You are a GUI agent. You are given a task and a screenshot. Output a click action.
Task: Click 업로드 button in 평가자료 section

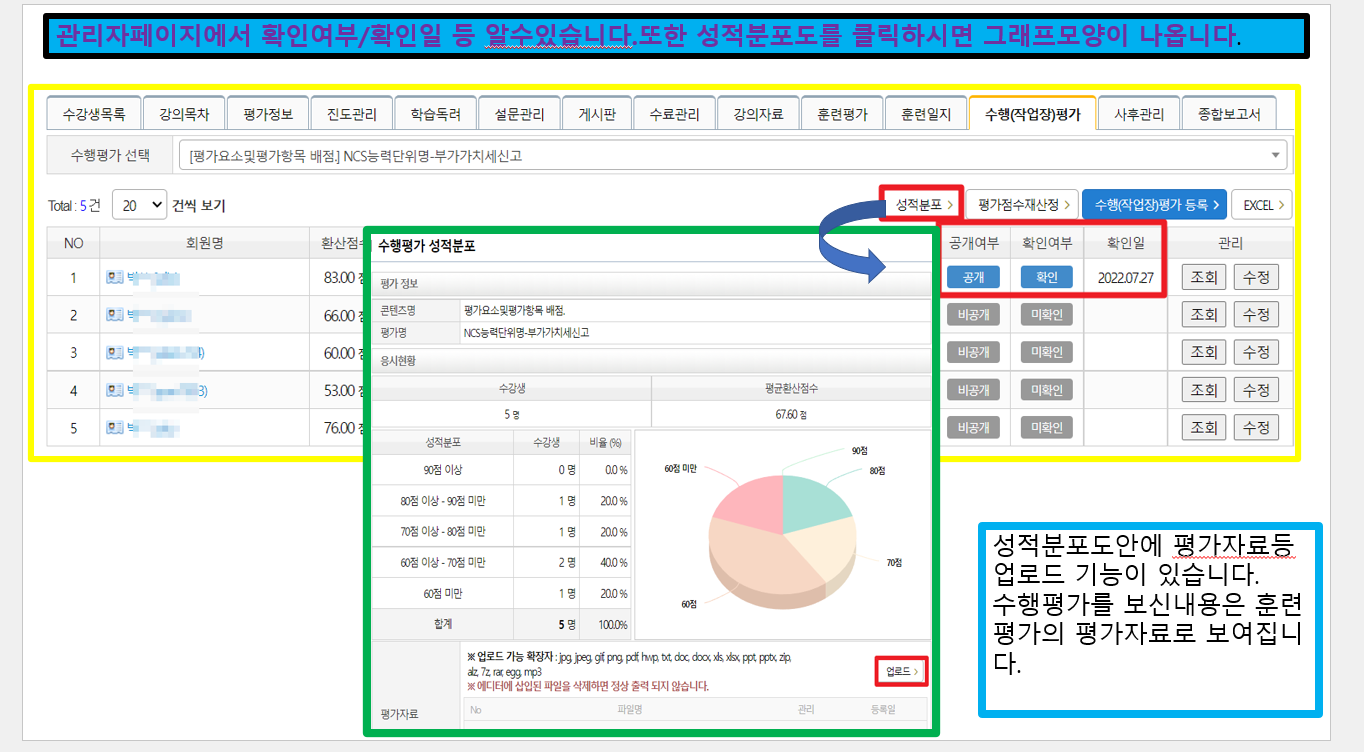click(902, 671)
